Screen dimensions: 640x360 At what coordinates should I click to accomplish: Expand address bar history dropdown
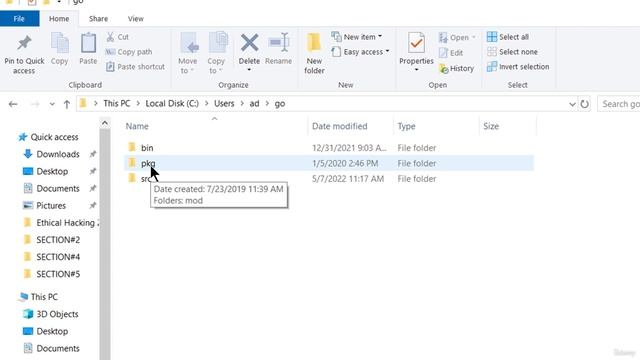(x=572, y=104)
